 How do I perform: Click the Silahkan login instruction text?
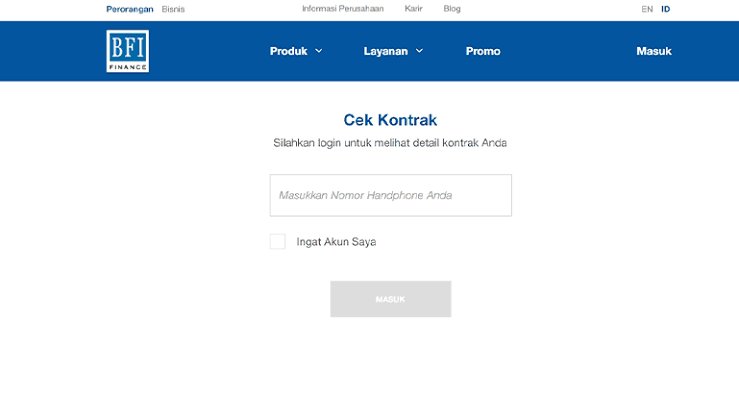point(390,143)
